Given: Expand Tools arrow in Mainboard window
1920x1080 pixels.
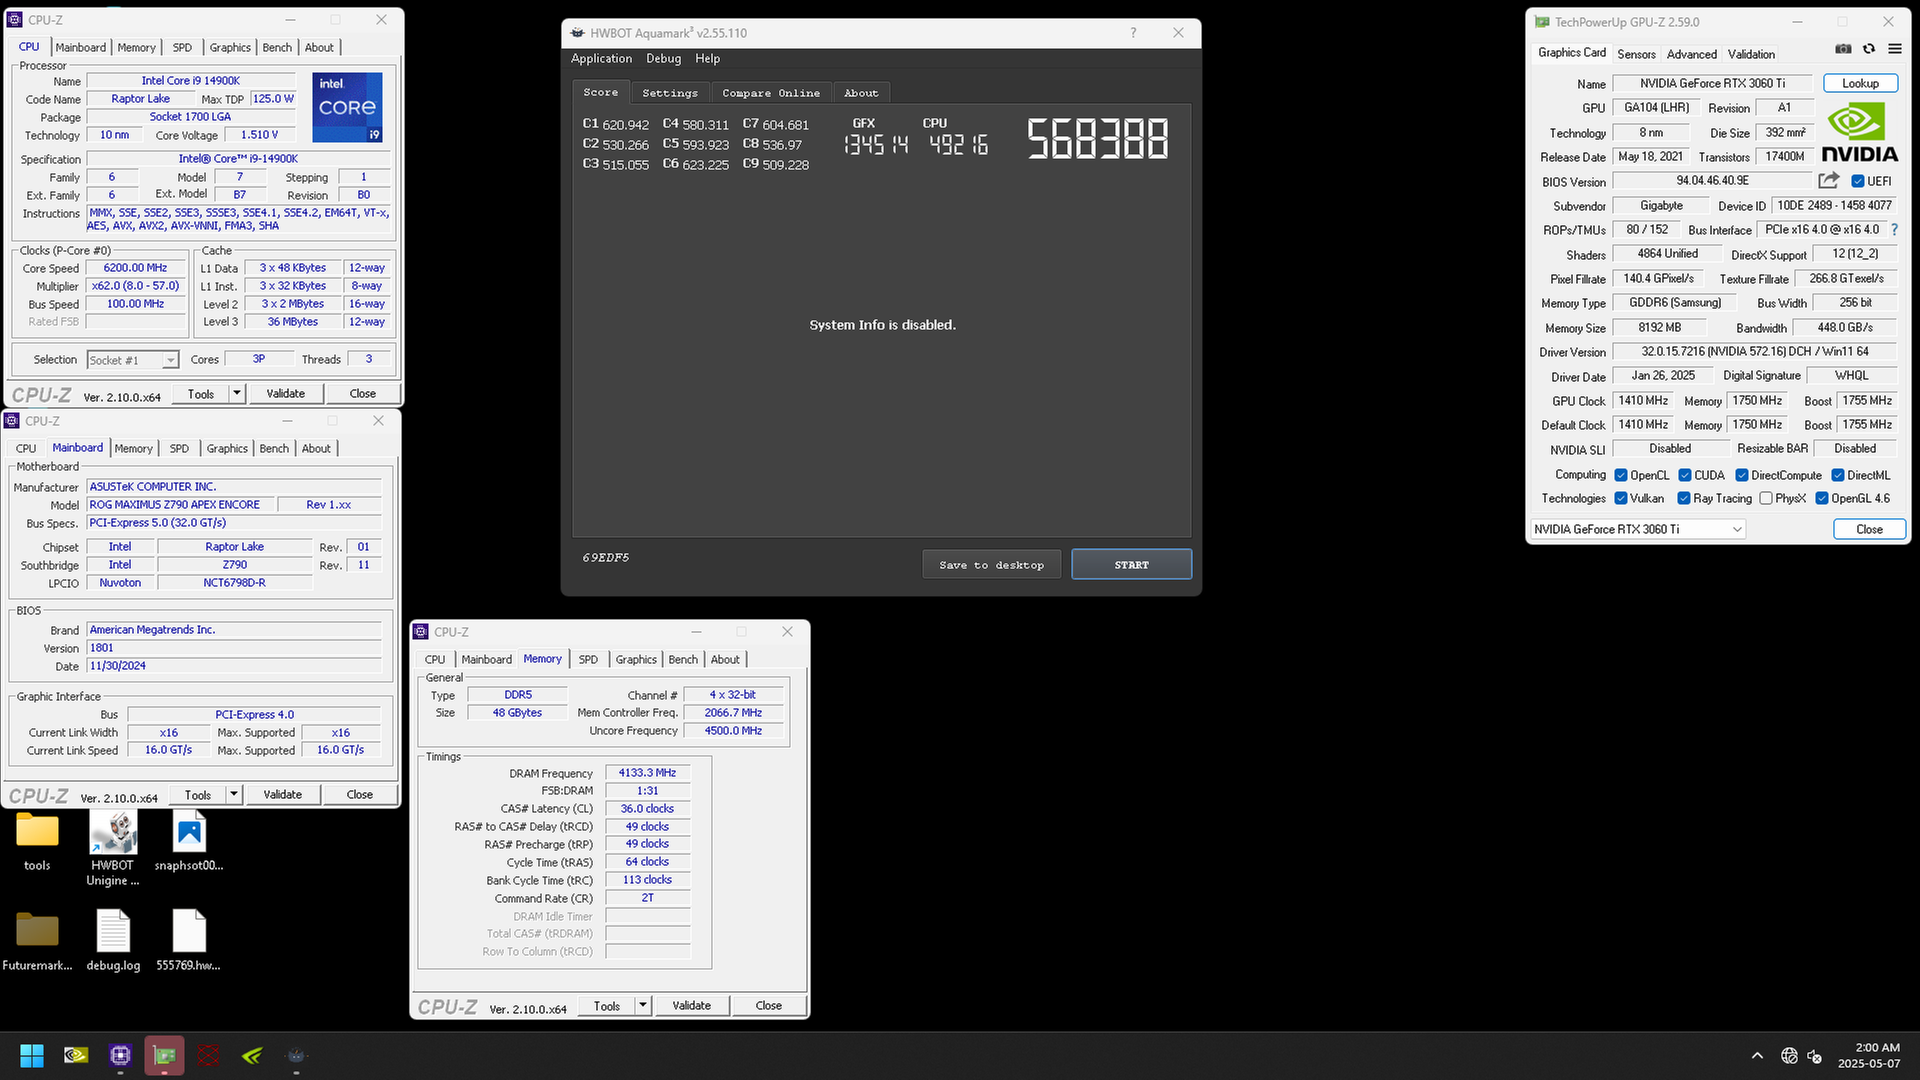Looking at the screenshot, I should point(234,795).
